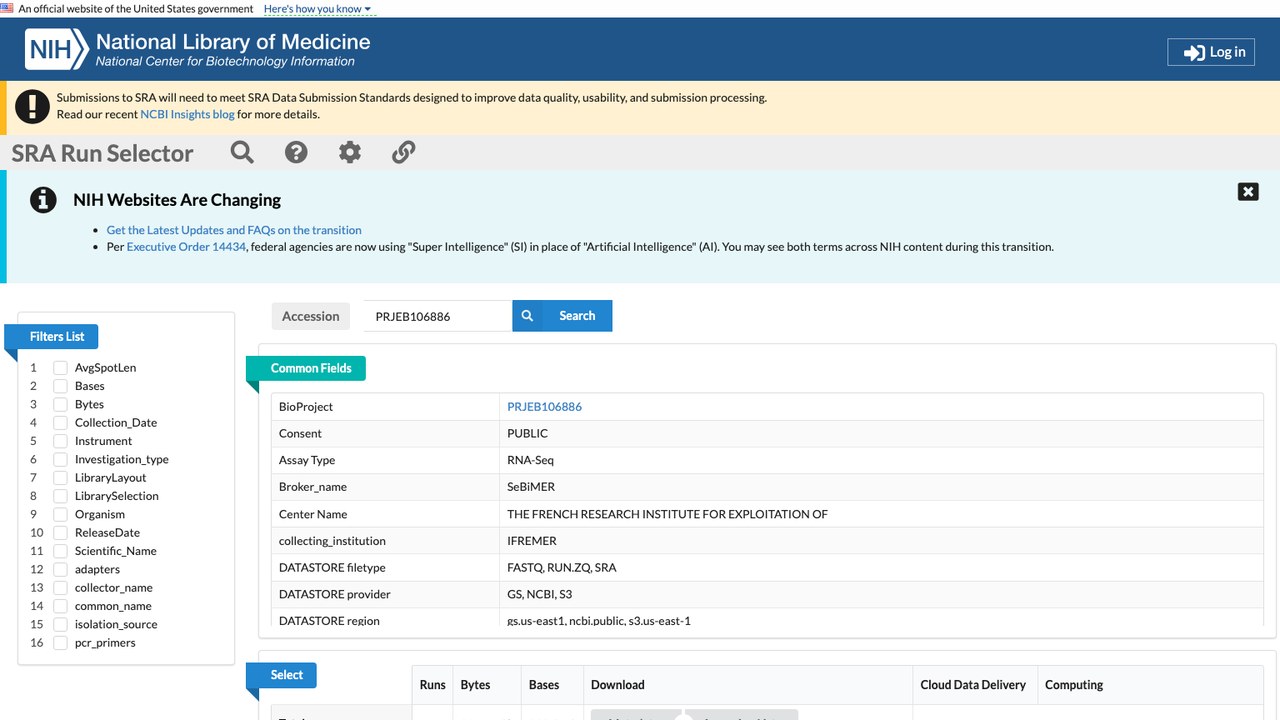Click the Log in button

1211,52
